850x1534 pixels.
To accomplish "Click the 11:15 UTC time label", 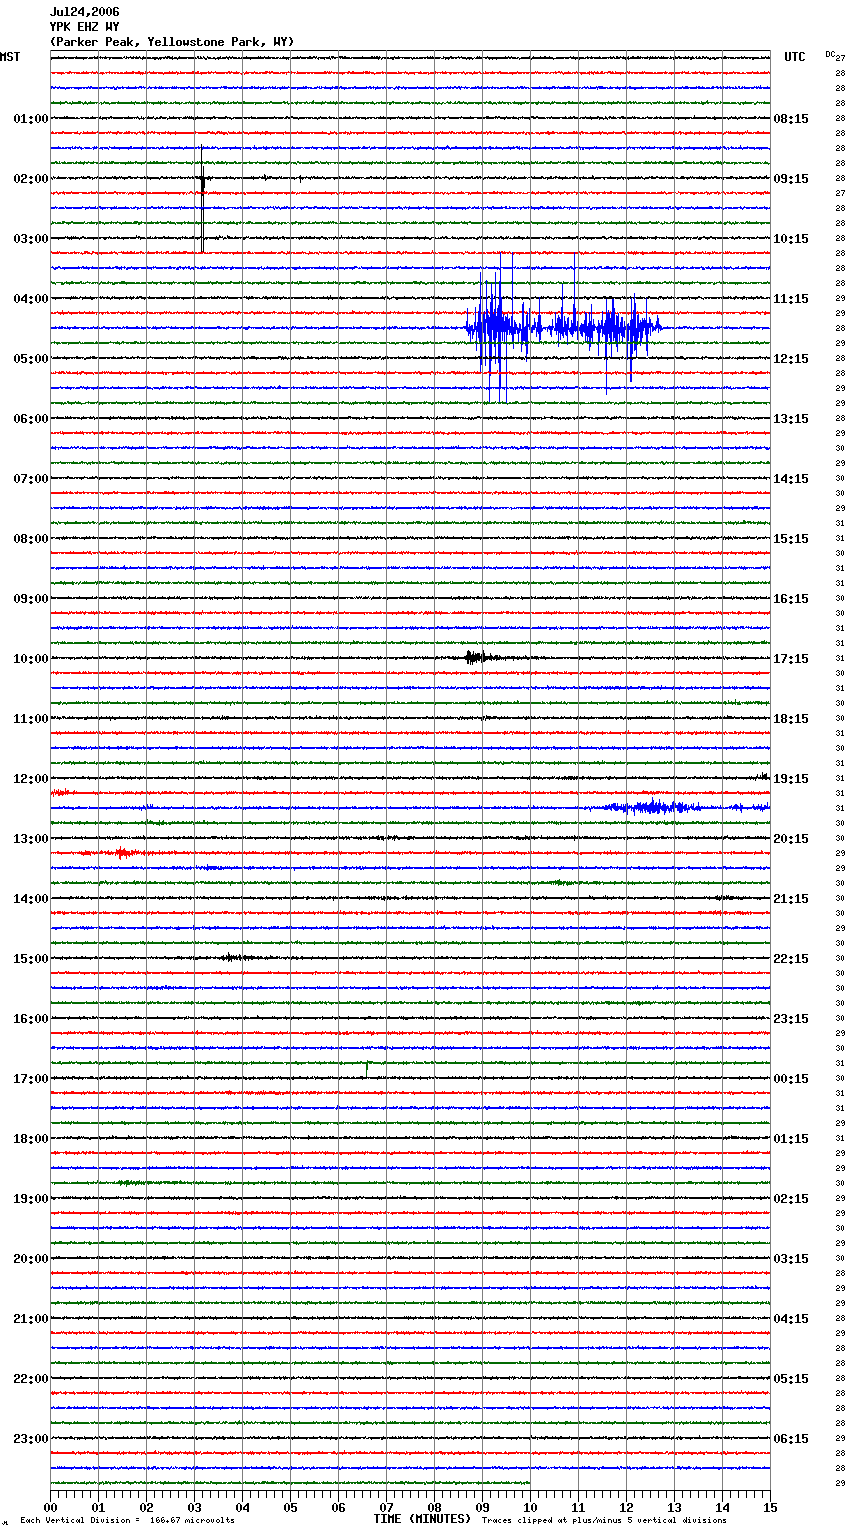I will click(x=791, y=299).
